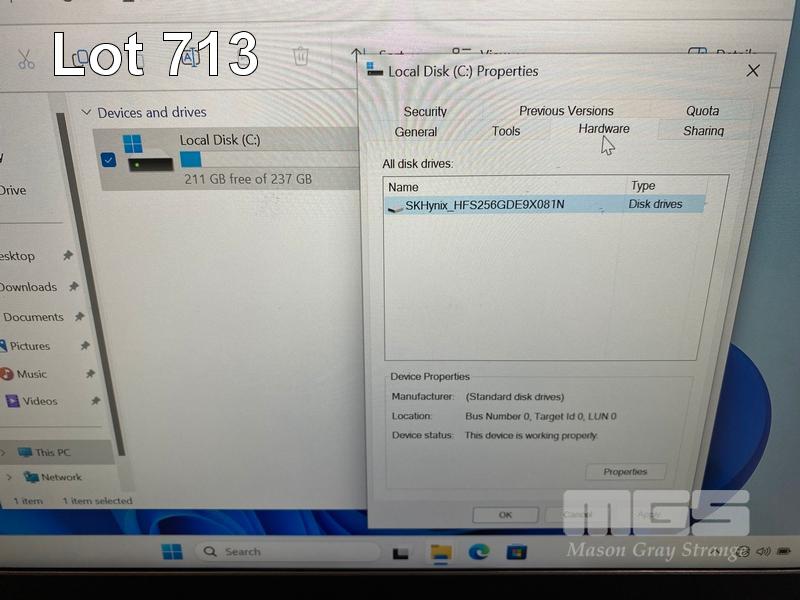800x600 pixels.
Task: Expand the Network tree node
Action: [7, 478]
